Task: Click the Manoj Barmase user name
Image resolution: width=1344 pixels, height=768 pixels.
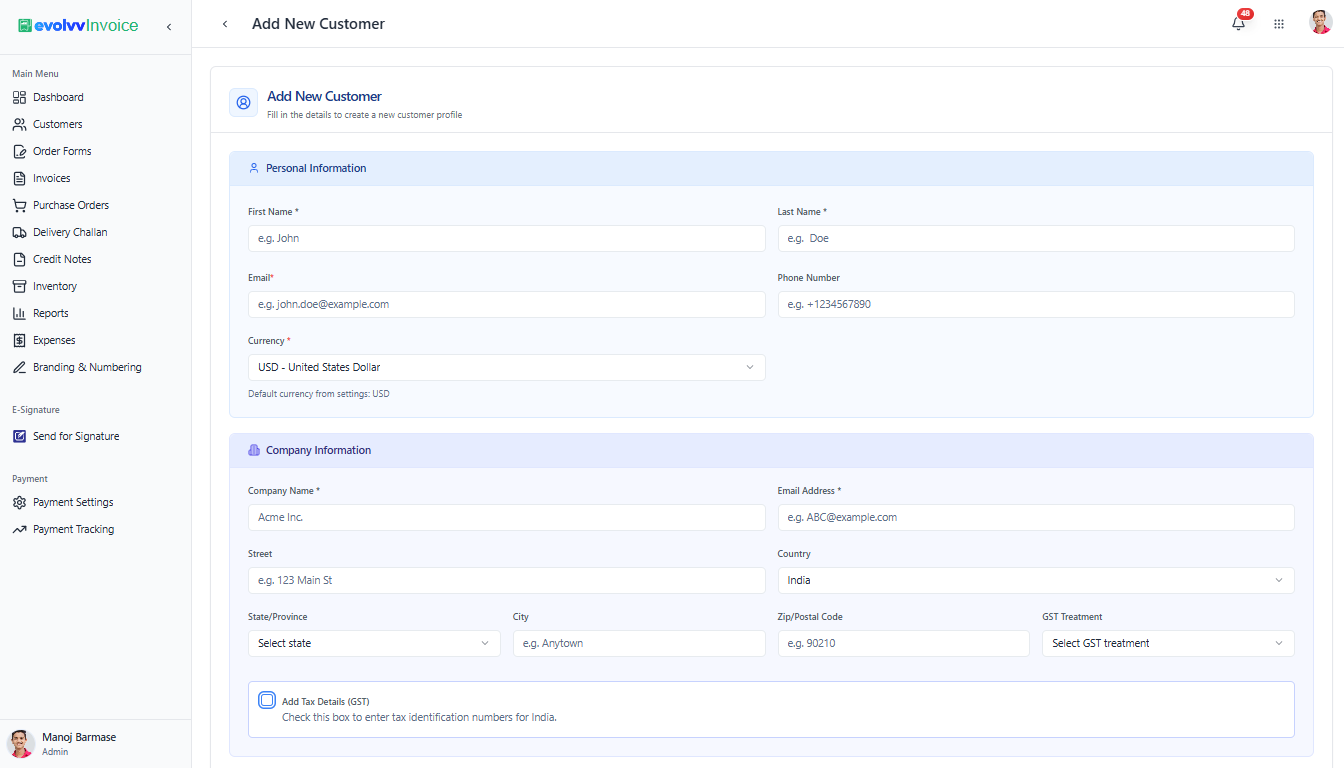Action: point(79,737)
